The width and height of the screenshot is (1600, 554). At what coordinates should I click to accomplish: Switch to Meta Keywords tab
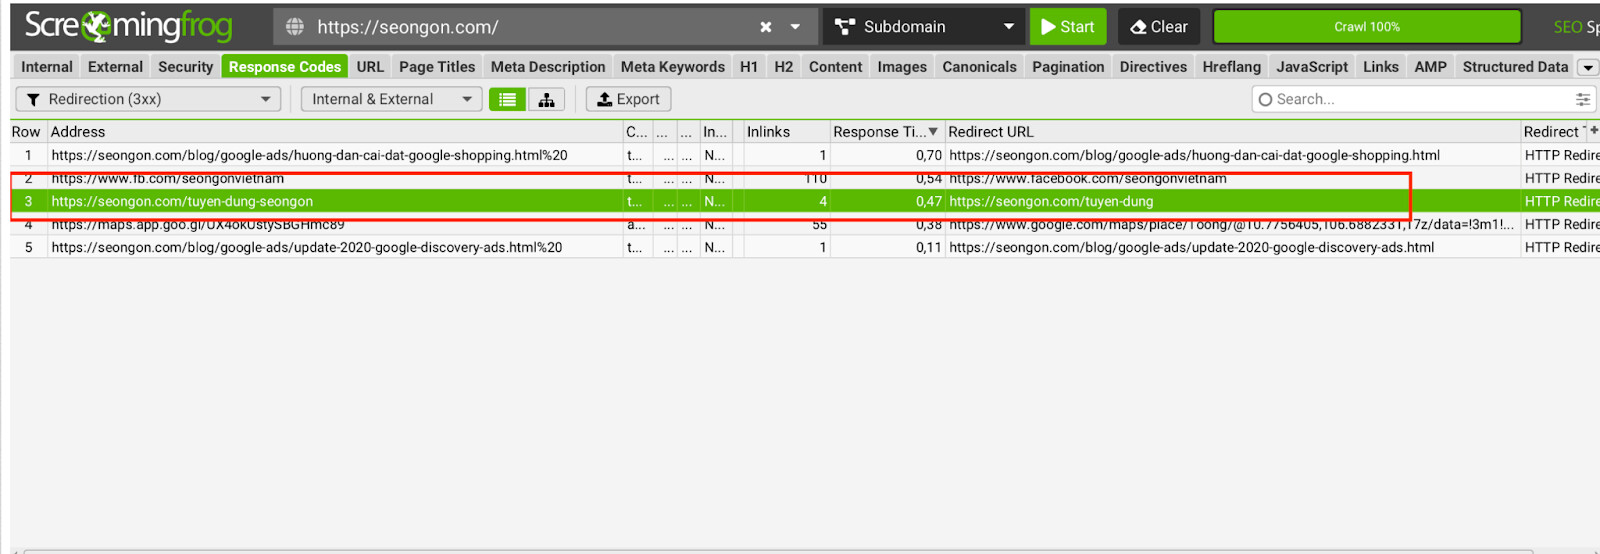[673, 67]
